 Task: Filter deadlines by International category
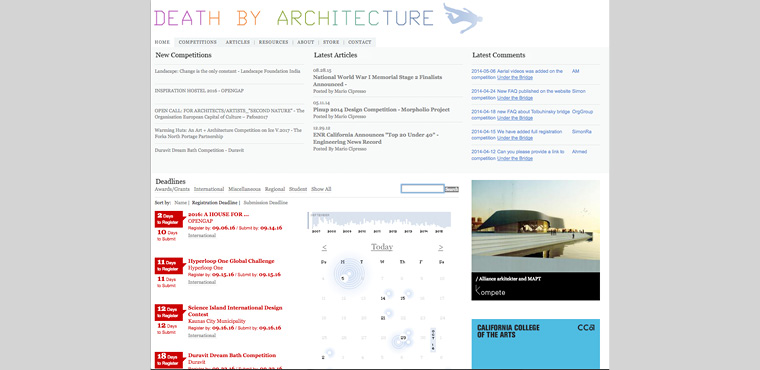click(x=209, y=189)
